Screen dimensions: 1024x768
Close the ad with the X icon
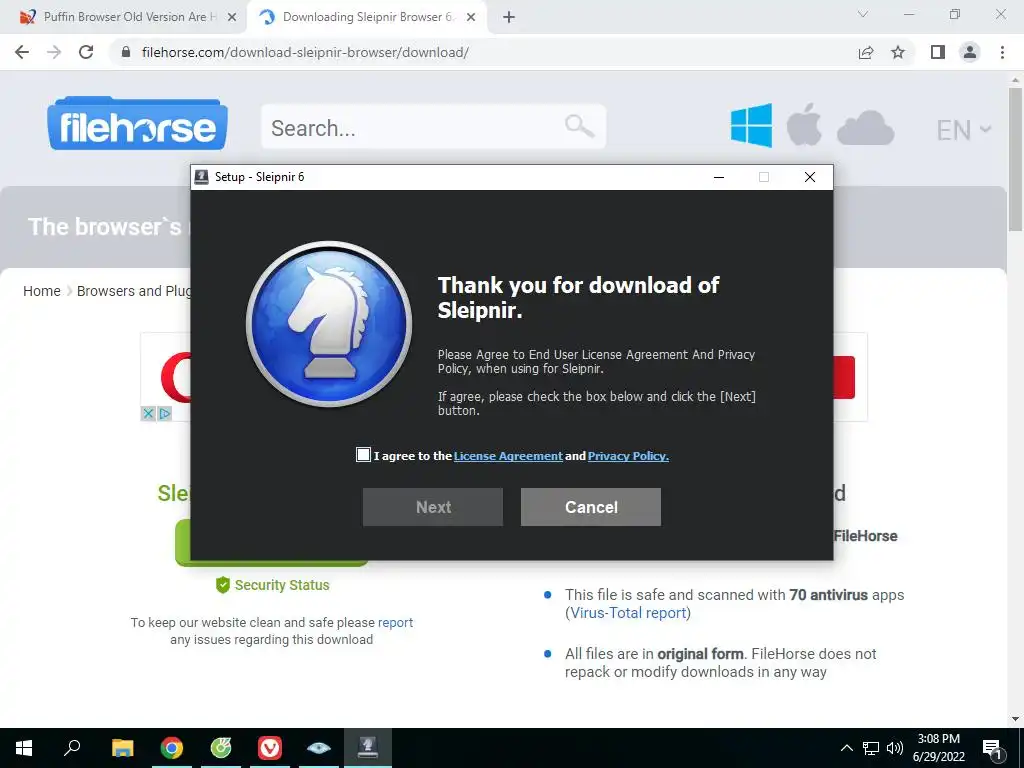pos(148,413)
